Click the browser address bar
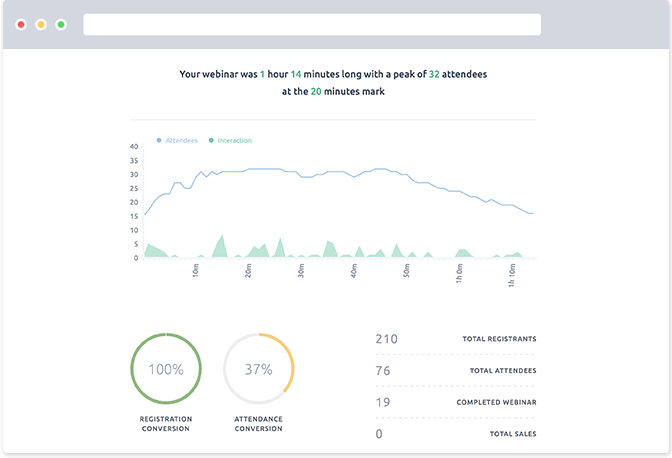This screenshot has height=458, width=672. [312, 24]
